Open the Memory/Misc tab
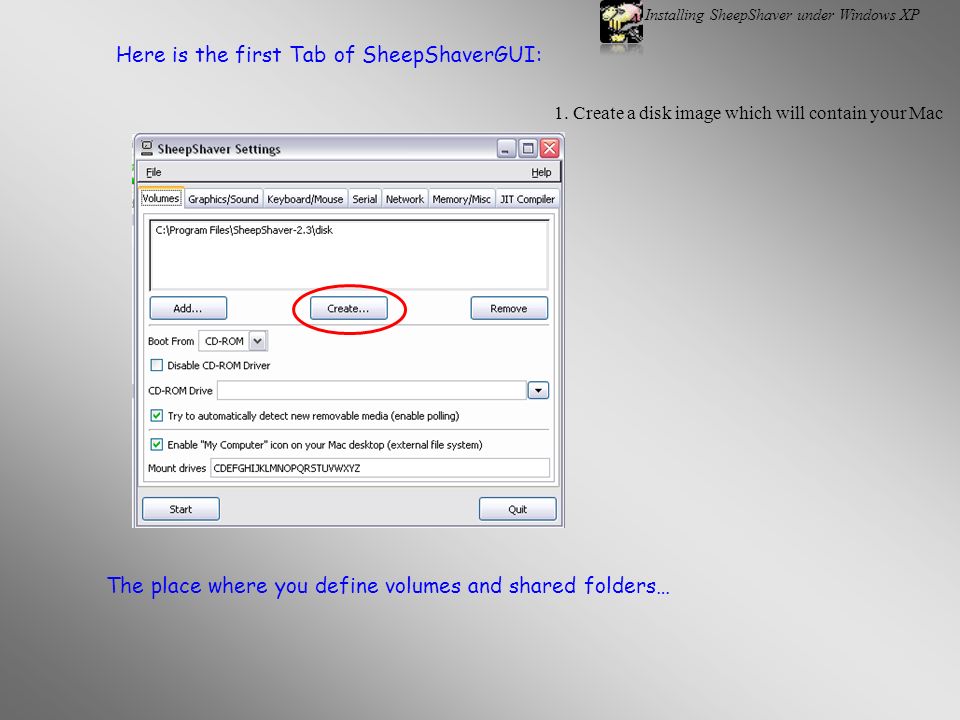Viewport: 960px width, 720px height. 461,199
